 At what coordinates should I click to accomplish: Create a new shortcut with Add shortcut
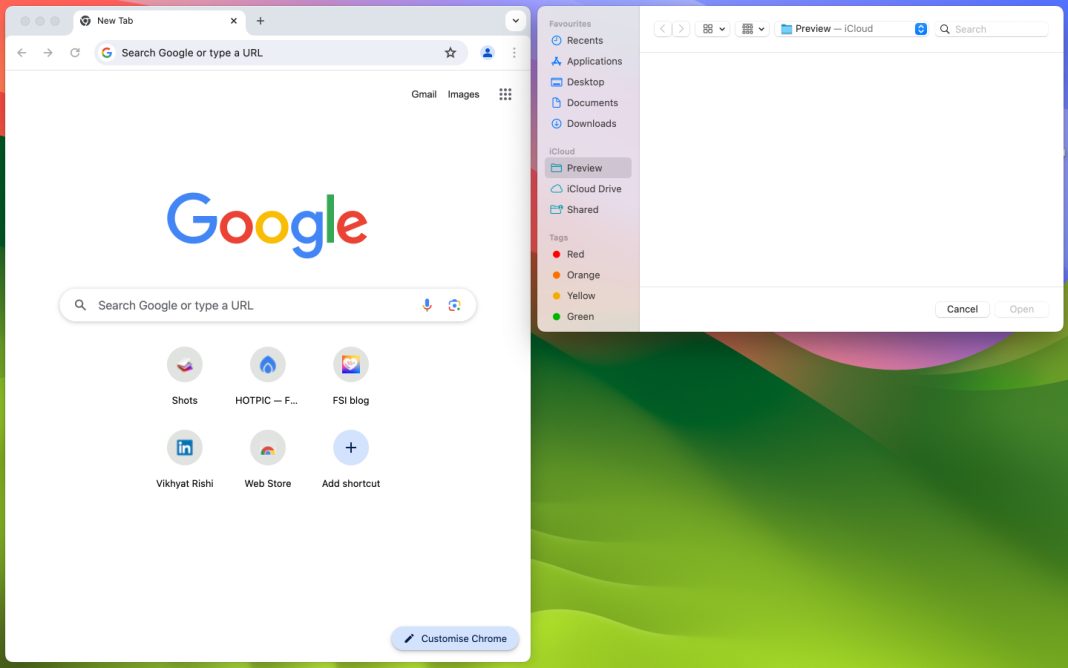click(x=350, y=448)
